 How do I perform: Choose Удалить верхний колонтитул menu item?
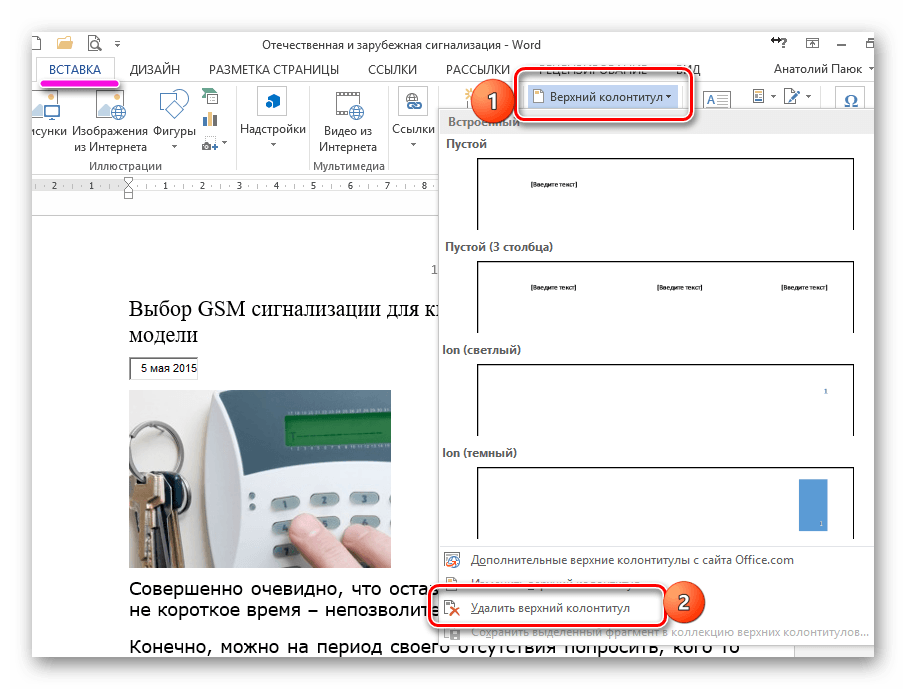click(x=550, y=607)
